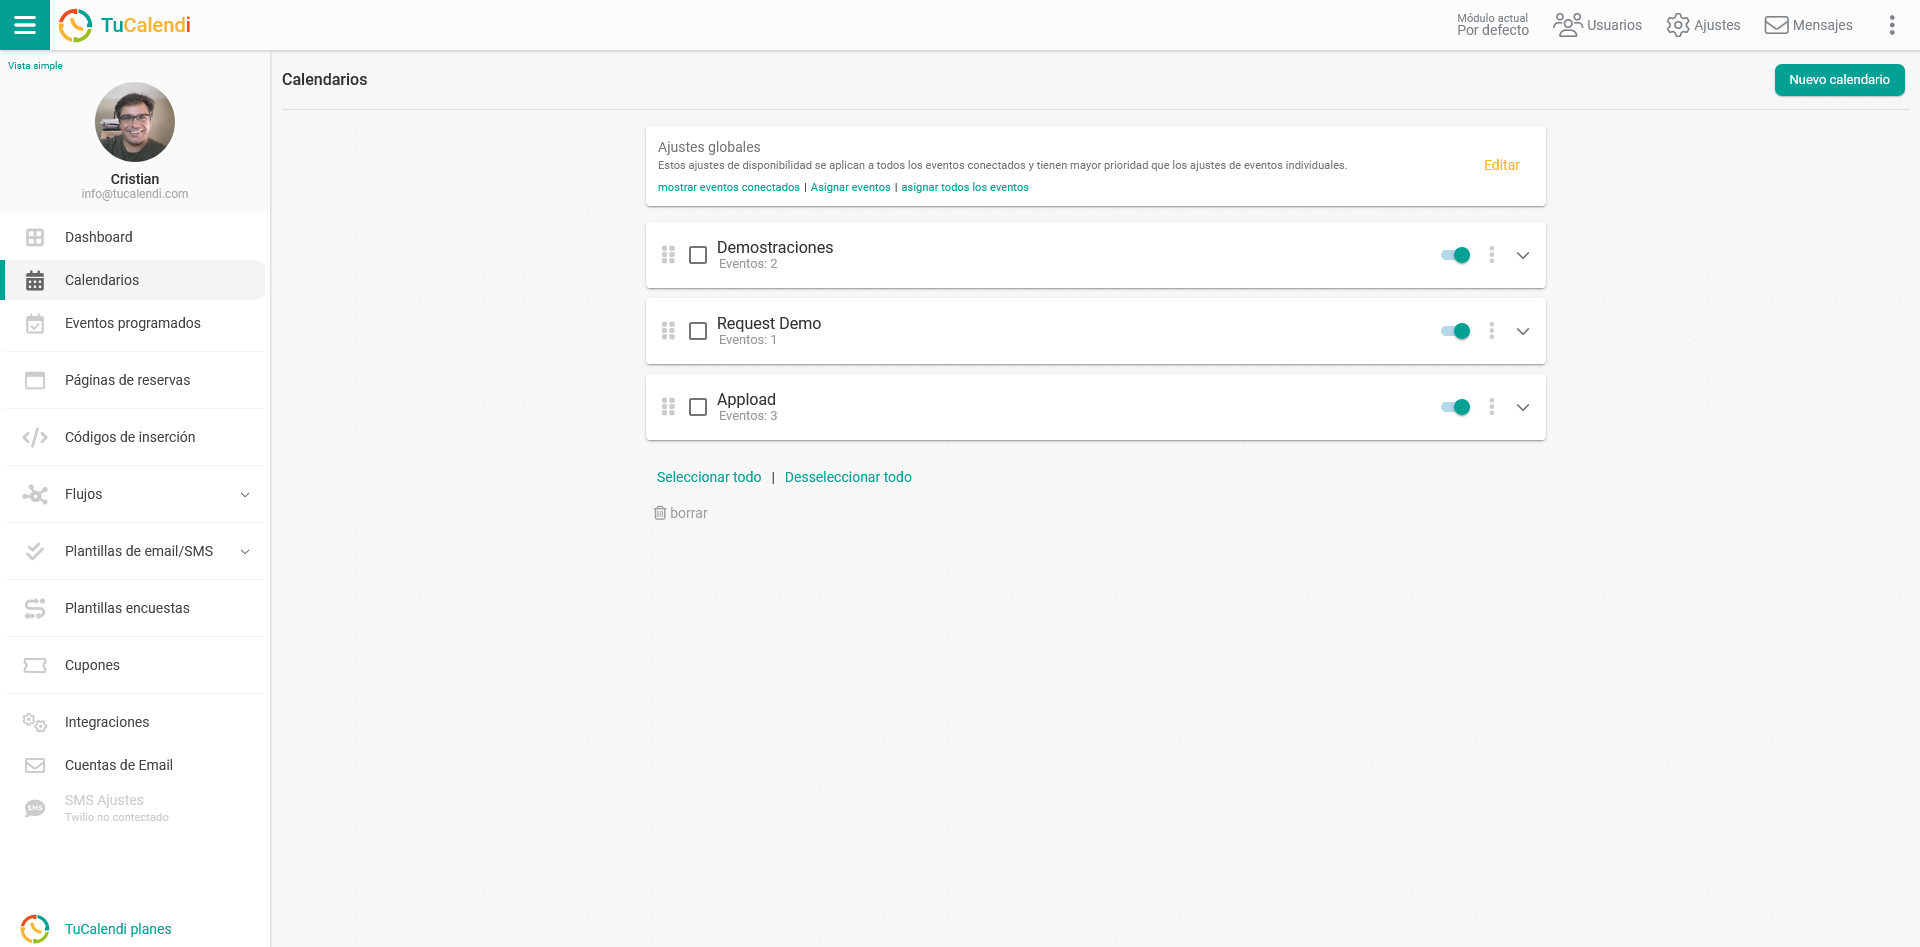Screen dimensions: 1920x947
Task: Open Ajustes gear in the top bar
Action: pyautogui.click(x=1703, y=25)
